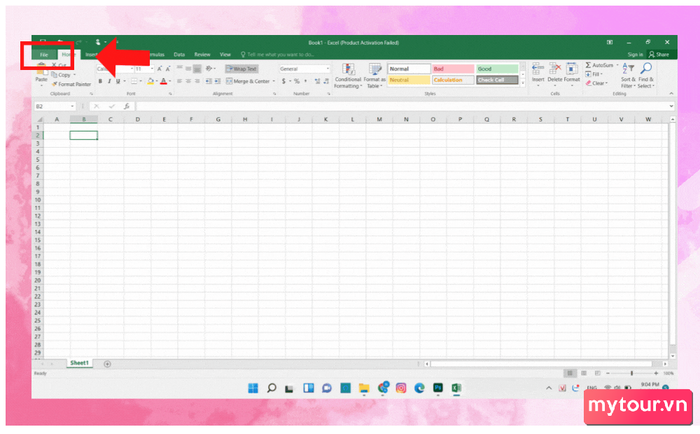Open the Clear dropdown
This screenshot has width=700, height=434.
click(x=596, y=83)
